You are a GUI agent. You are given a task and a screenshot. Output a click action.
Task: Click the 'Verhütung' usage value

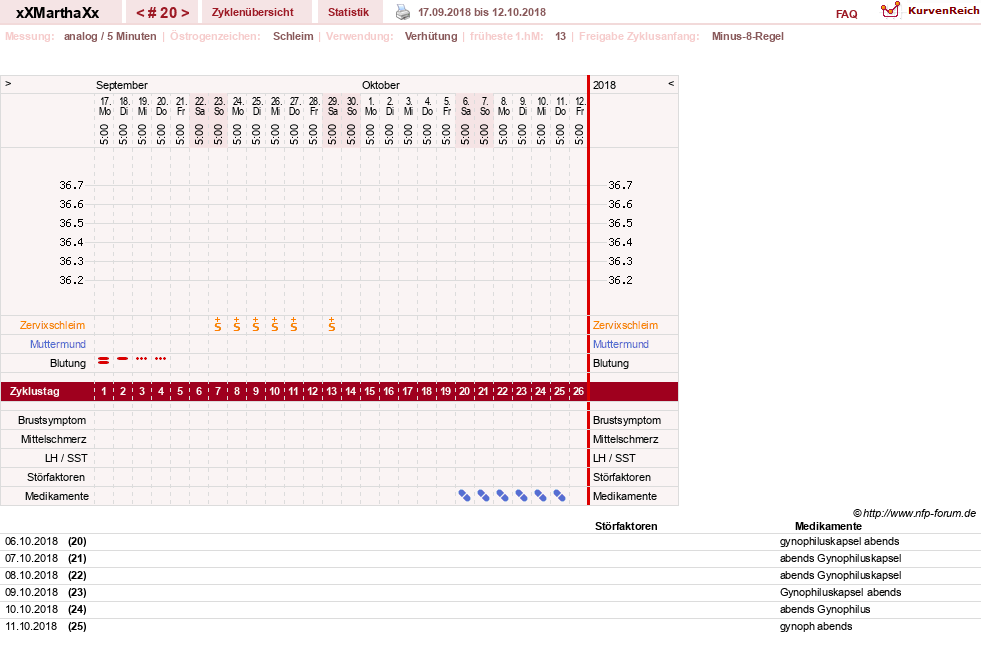[431, 36]
